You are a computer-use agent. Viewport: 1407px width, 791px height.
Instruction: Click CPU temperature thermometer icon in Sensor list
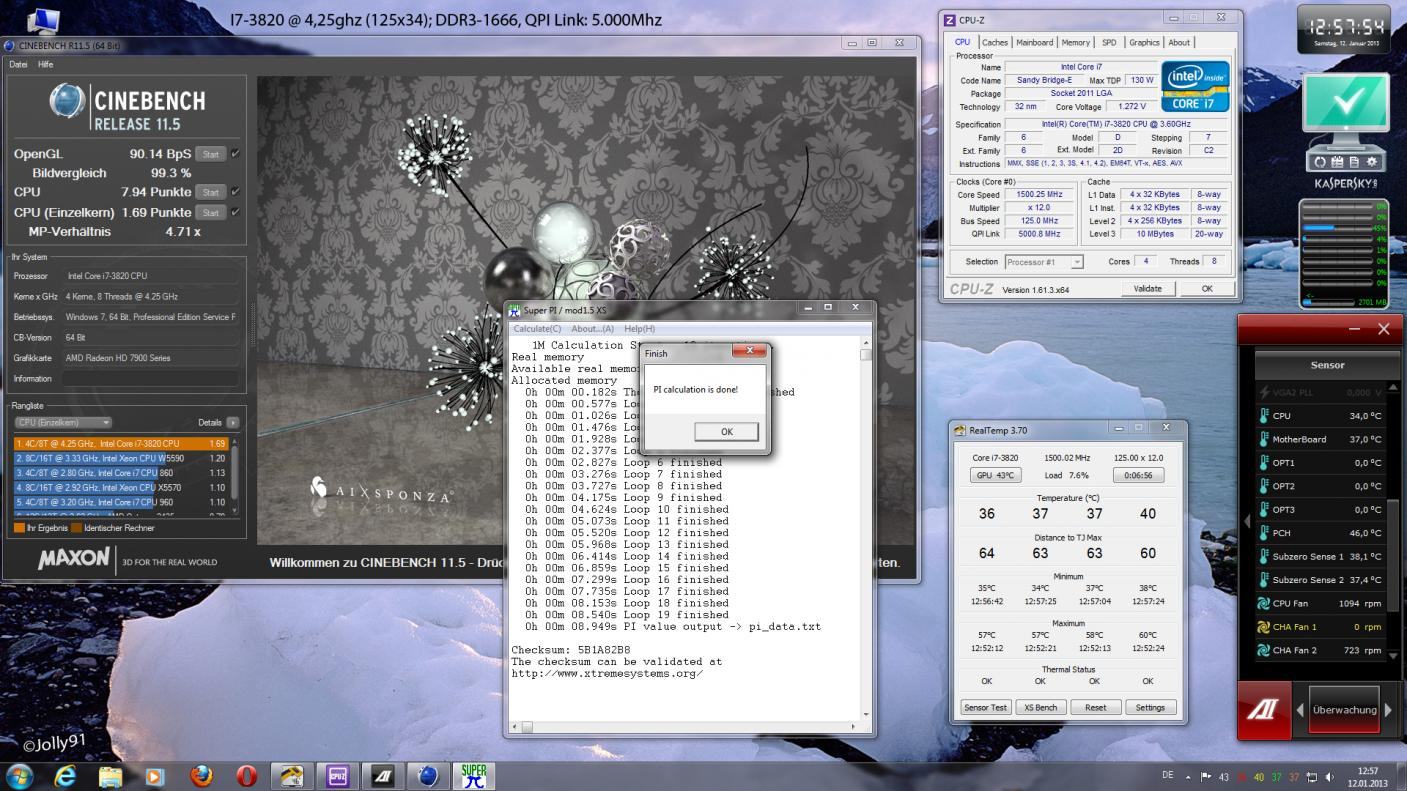click(1263, 416)
